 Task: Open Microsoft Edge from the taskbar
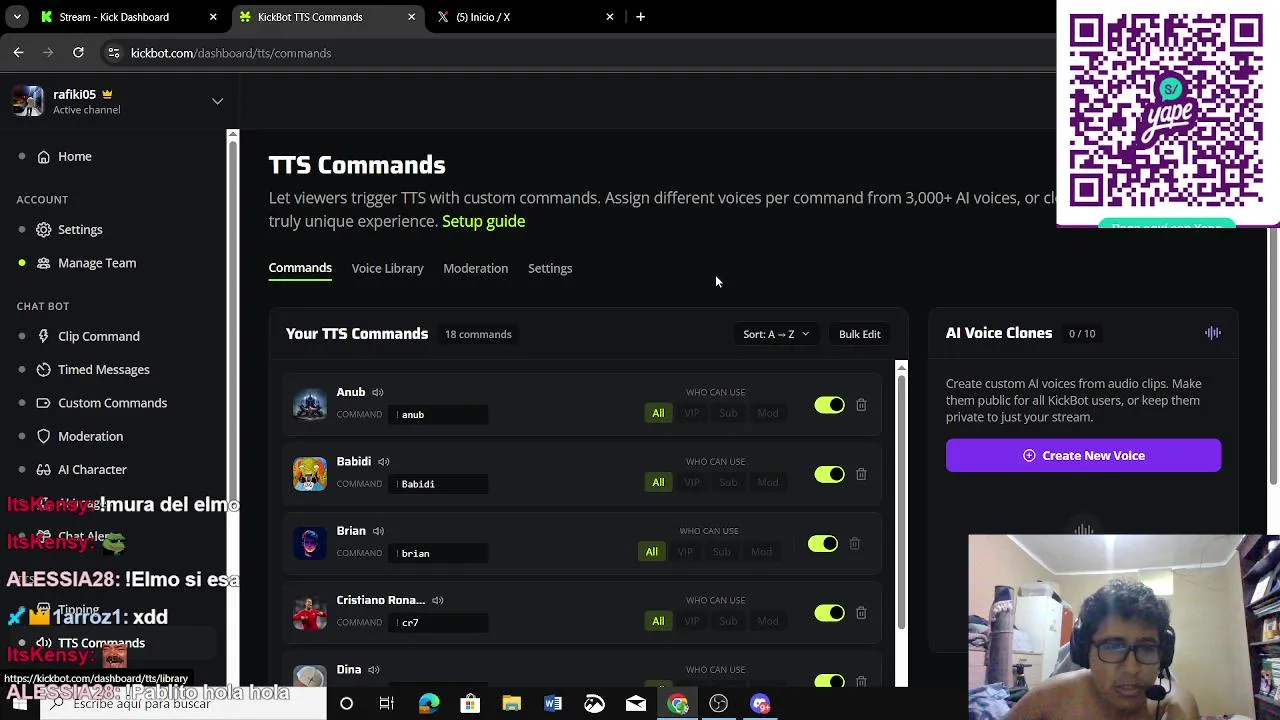pos(428,704)
